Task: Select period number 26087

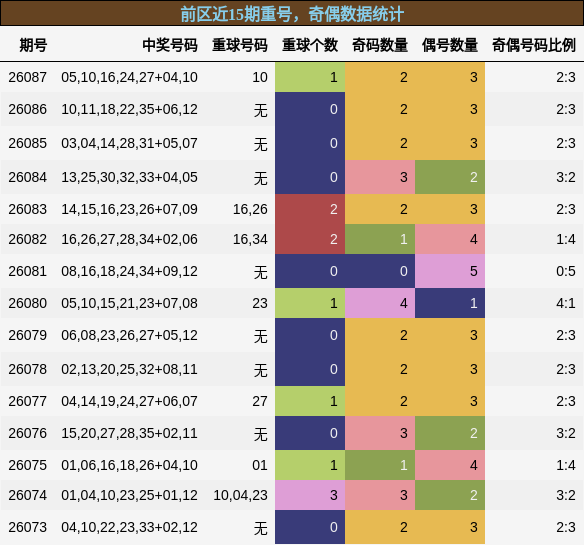Action: [28, 77]
